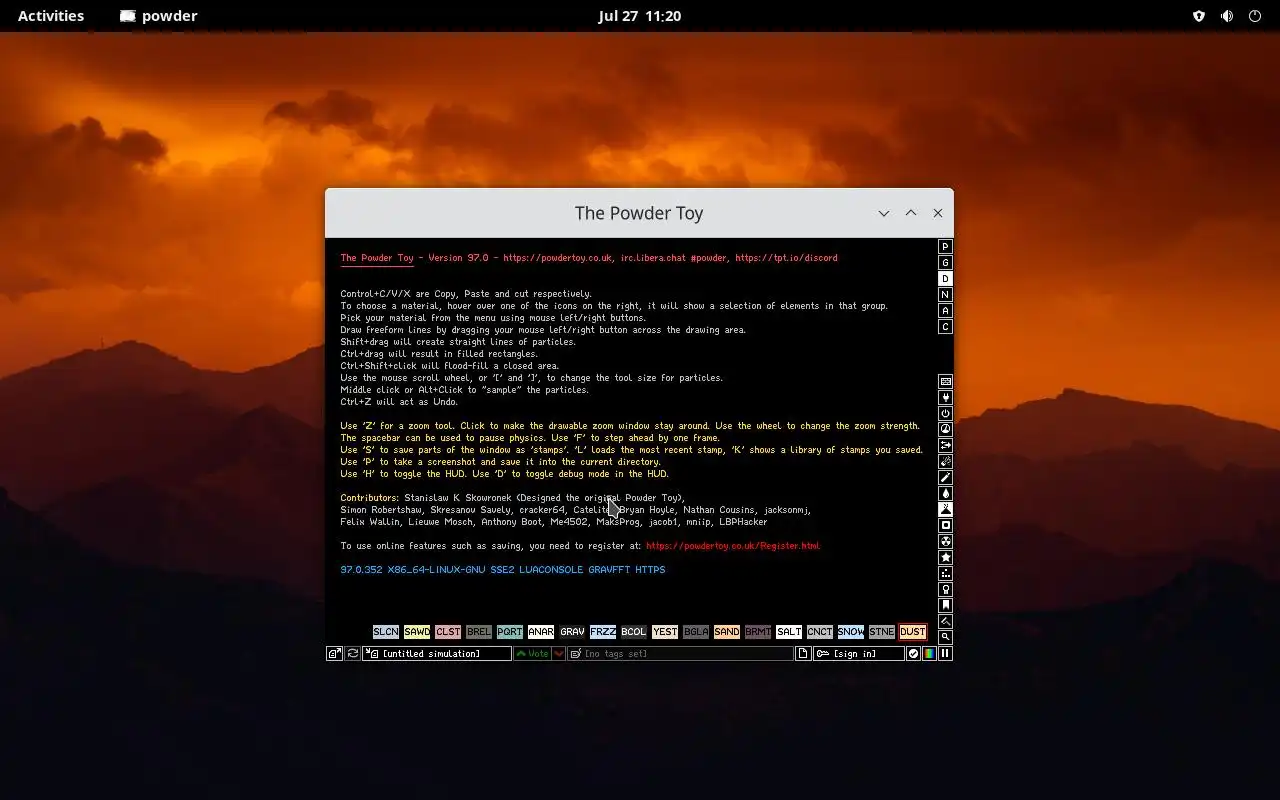Open element search with magnifier icon

pos(945,637)
